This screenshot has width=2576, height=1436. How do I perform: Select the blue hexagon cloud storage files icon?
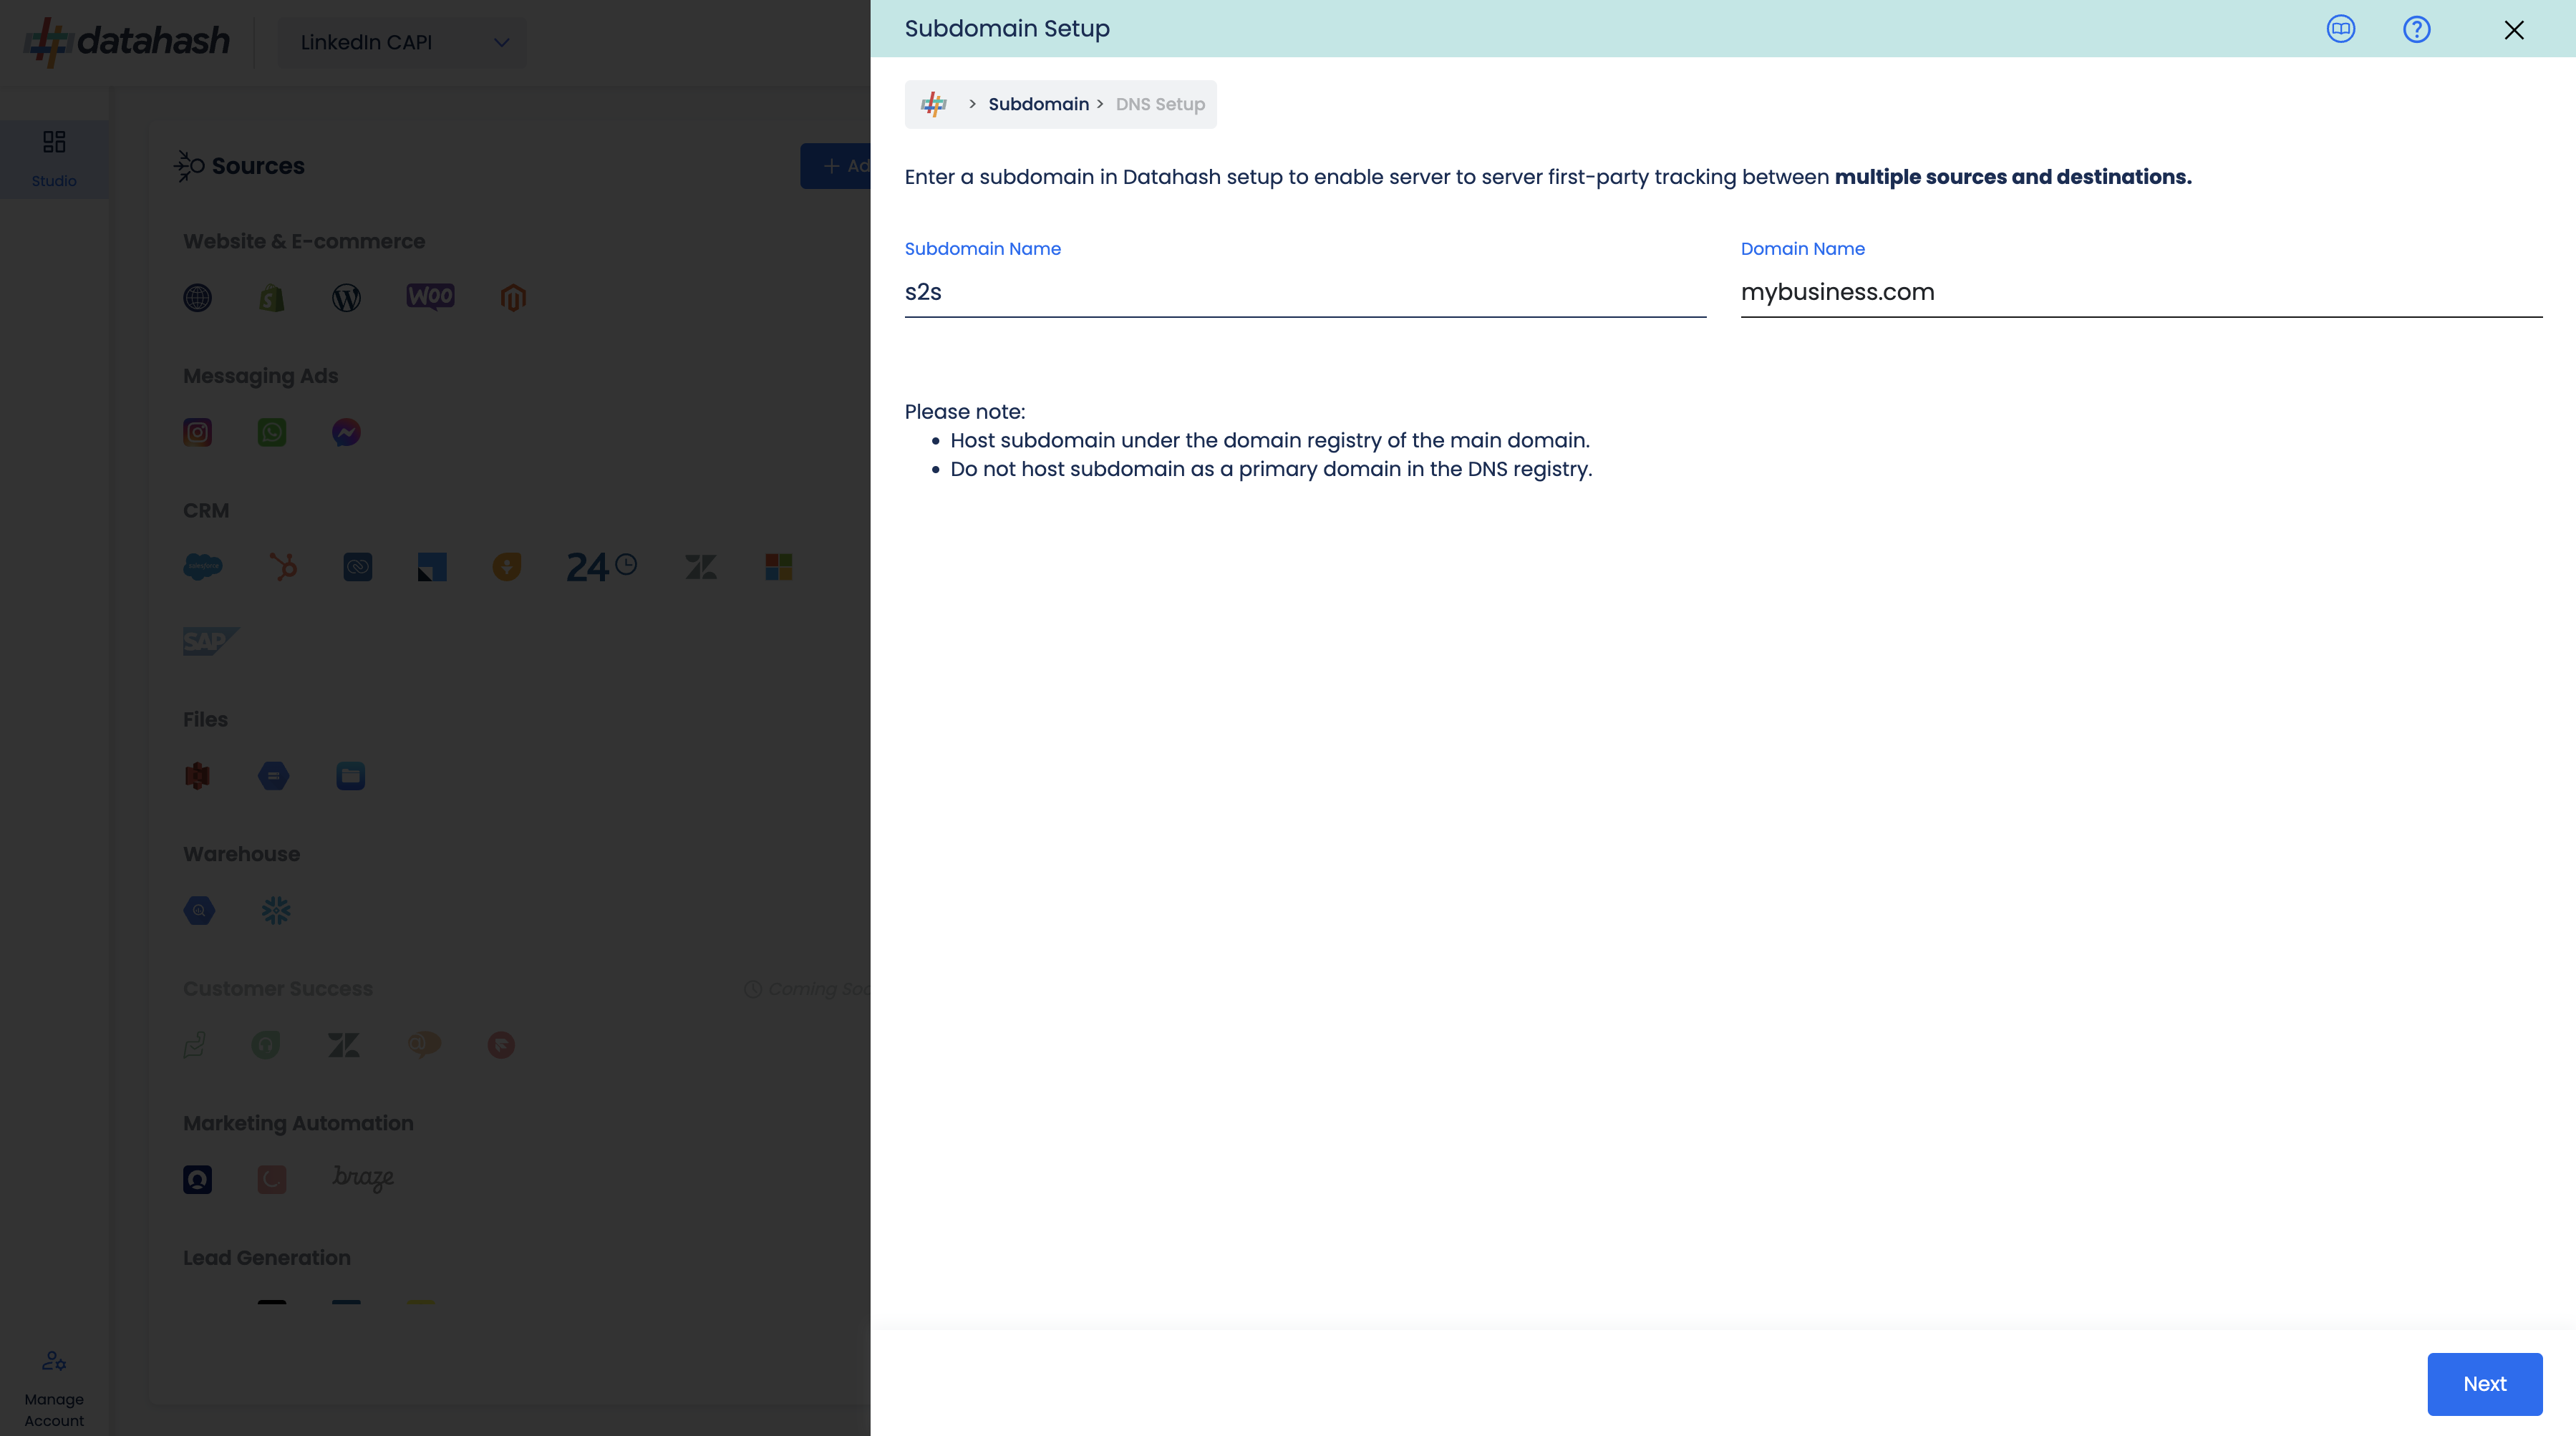pyautogui.click(x=273, y=776)
